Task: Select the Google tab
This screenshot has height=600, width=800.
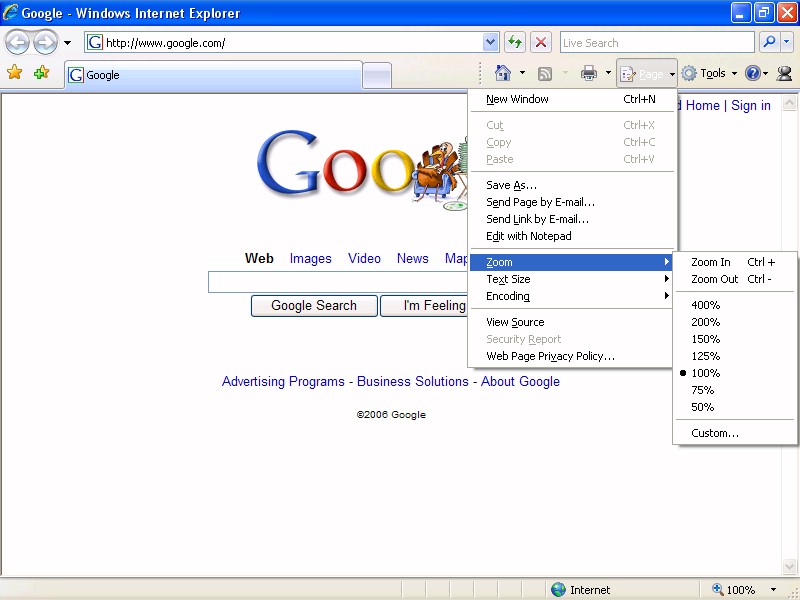Action: click(214, 75)
